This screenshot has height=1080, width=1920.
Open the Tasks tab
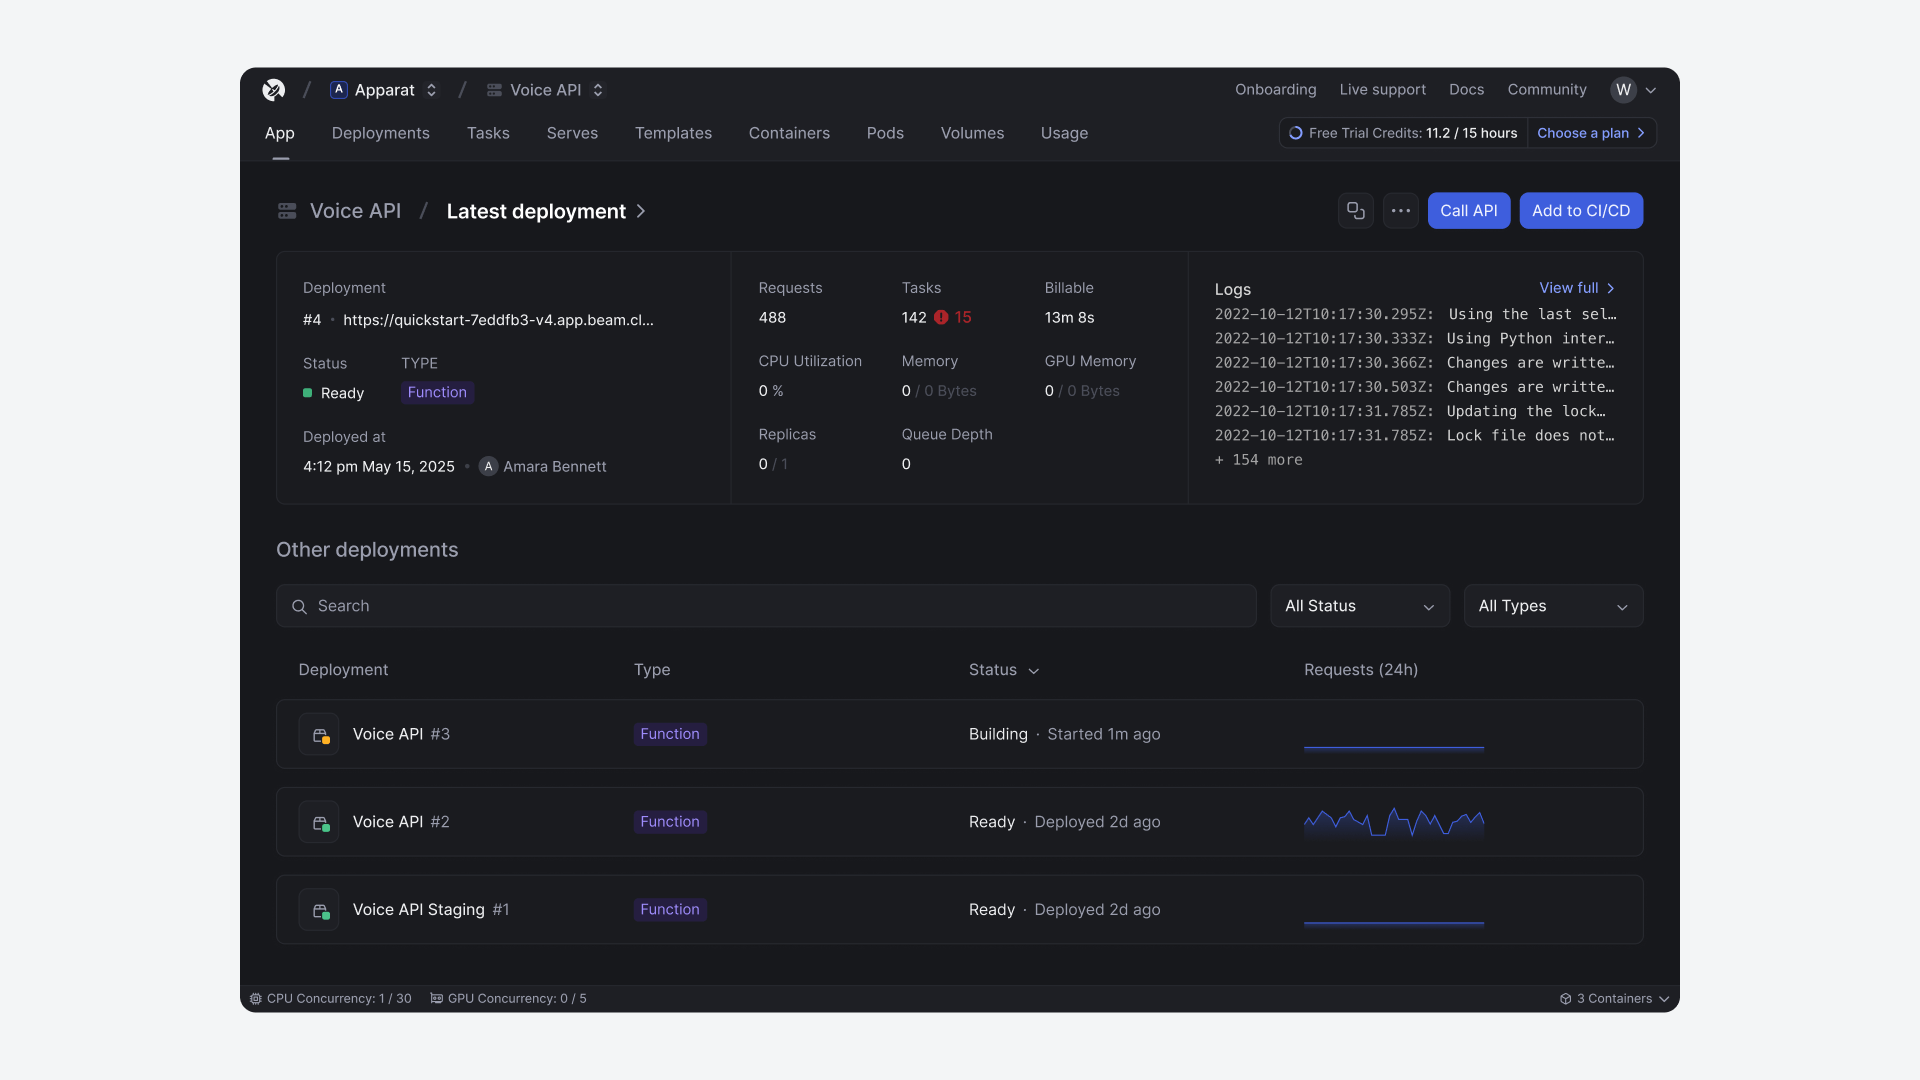point(488,133)
